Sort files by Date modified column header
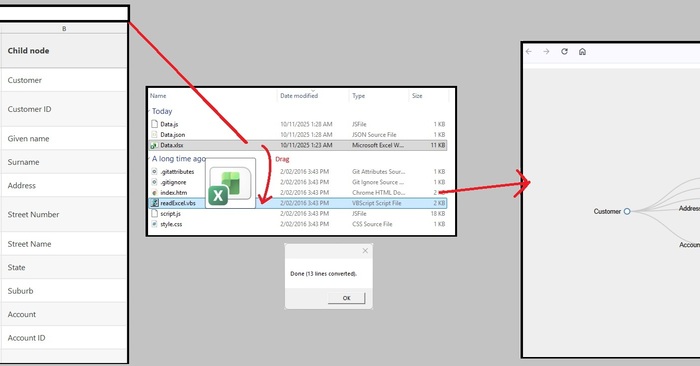Viewport: 700px width, 366px height. (299, 96)
